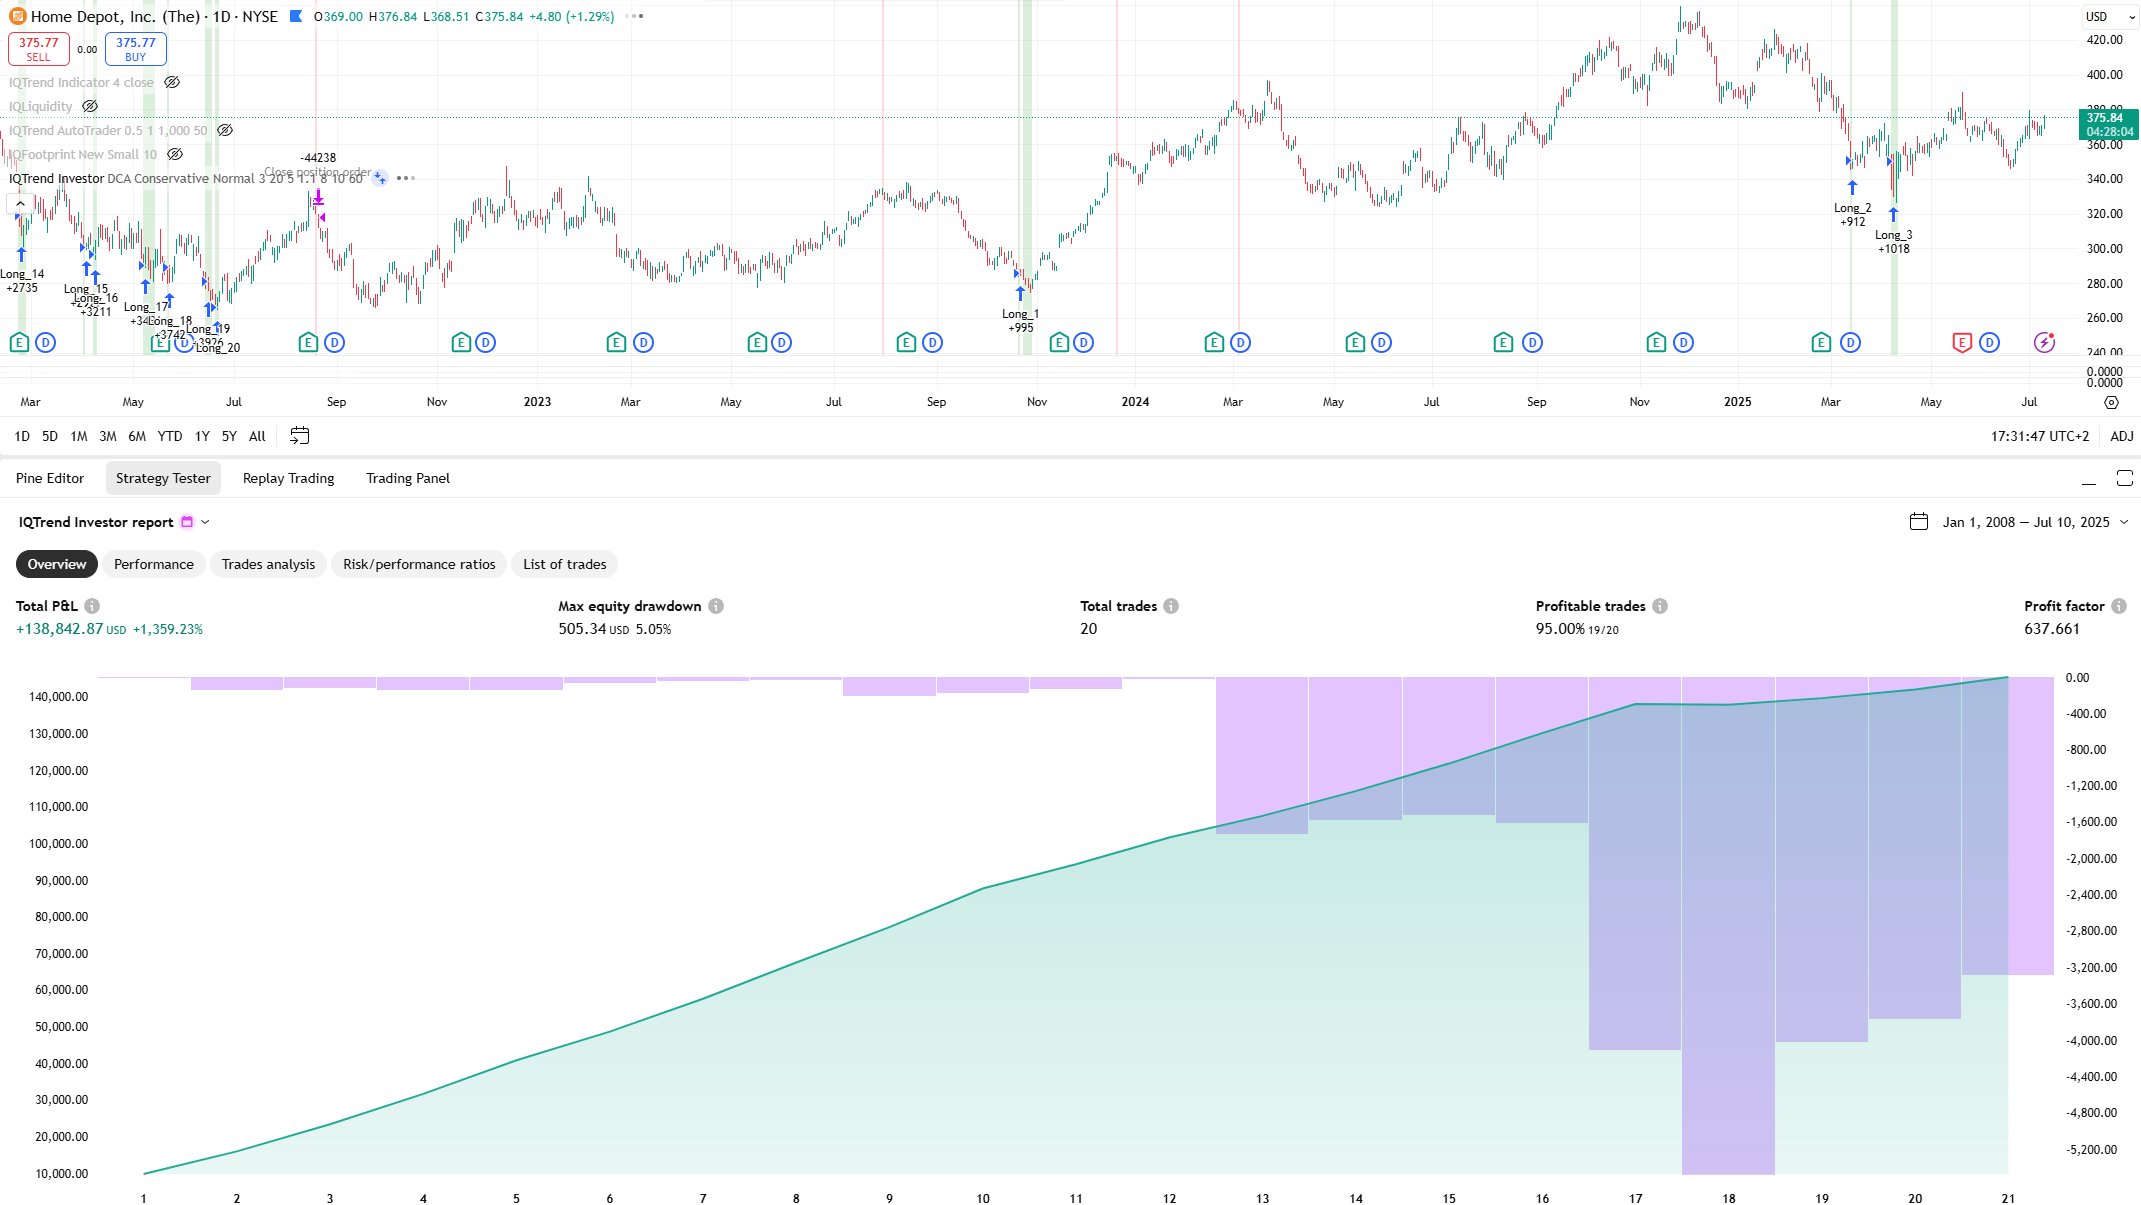Click the strategy signals icon beside IQTrend Investor
This screenshot has height=1205, width=2141.
[x=380, y=178]
